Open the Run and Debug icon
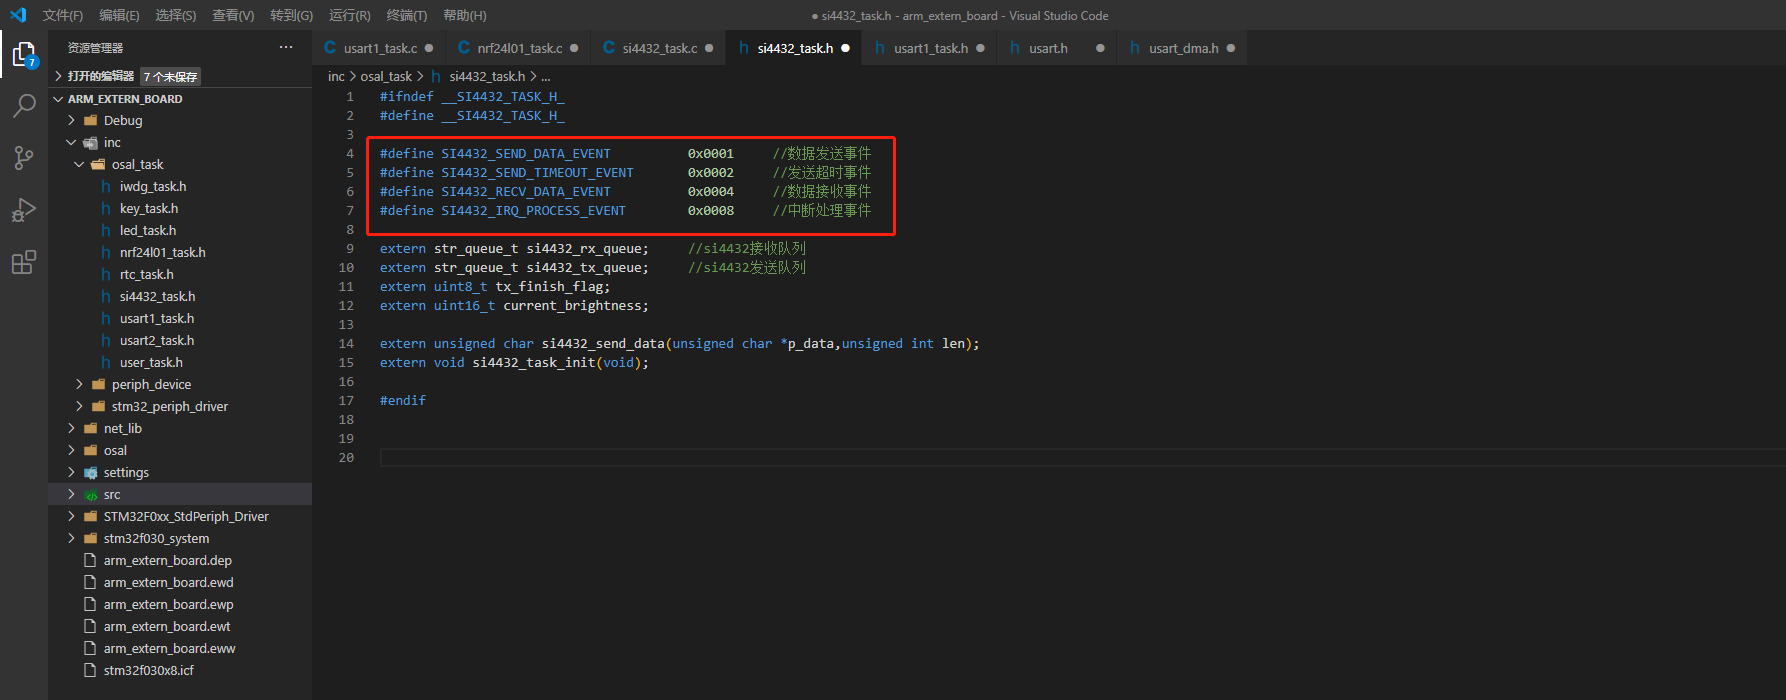1786x700 pixels. [x=24, y=210]
